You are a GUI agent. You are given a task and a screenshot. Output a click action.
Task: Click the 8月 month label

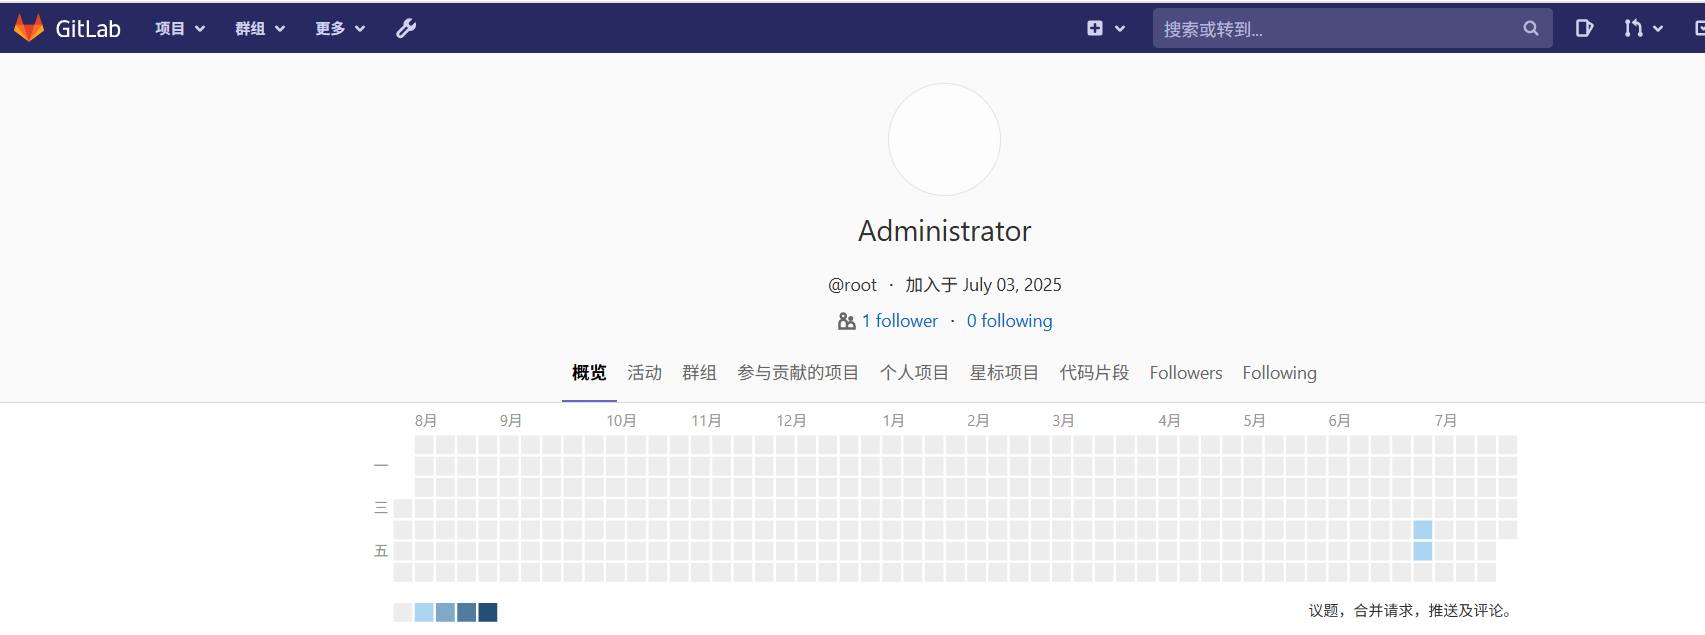pos(426,421)
